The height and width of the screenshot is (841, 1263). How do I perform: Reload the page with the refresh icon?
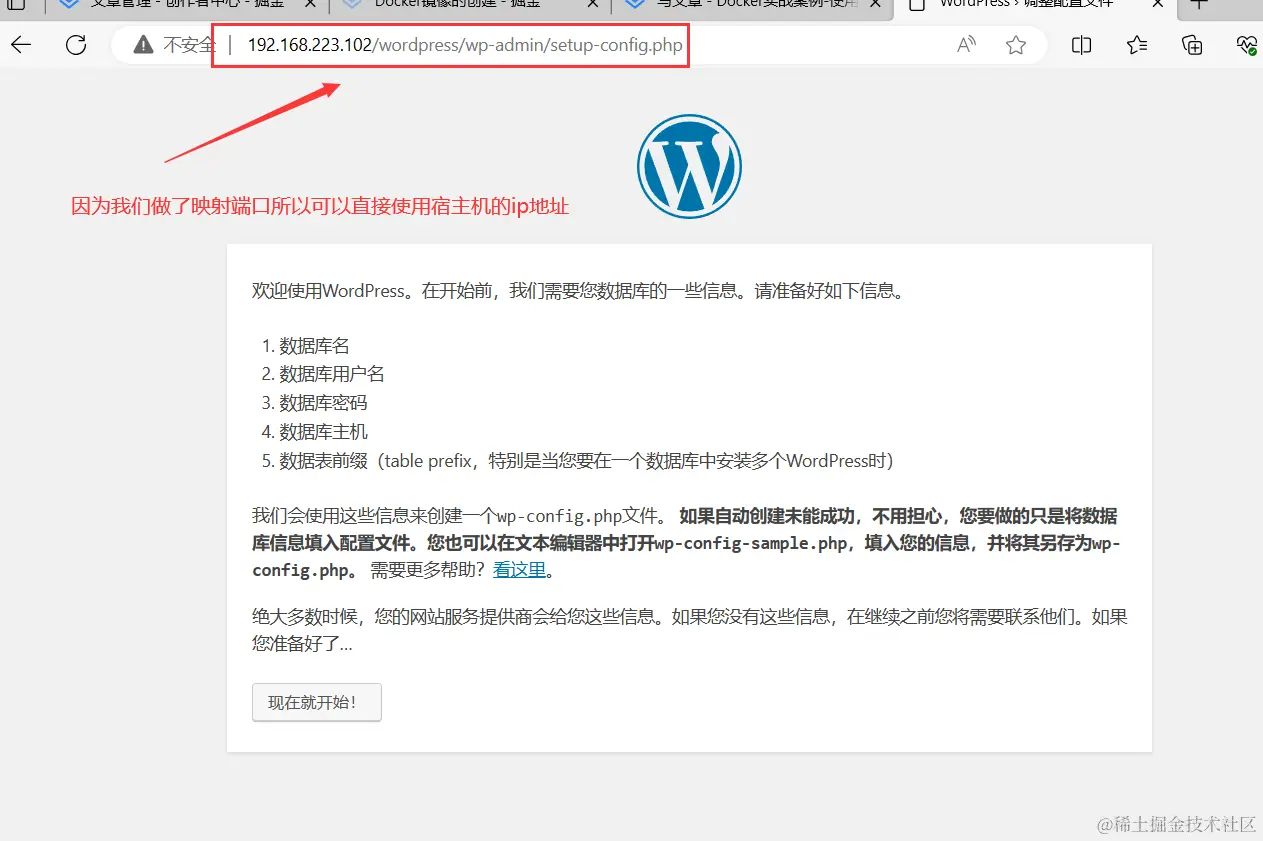click(76, 44)
